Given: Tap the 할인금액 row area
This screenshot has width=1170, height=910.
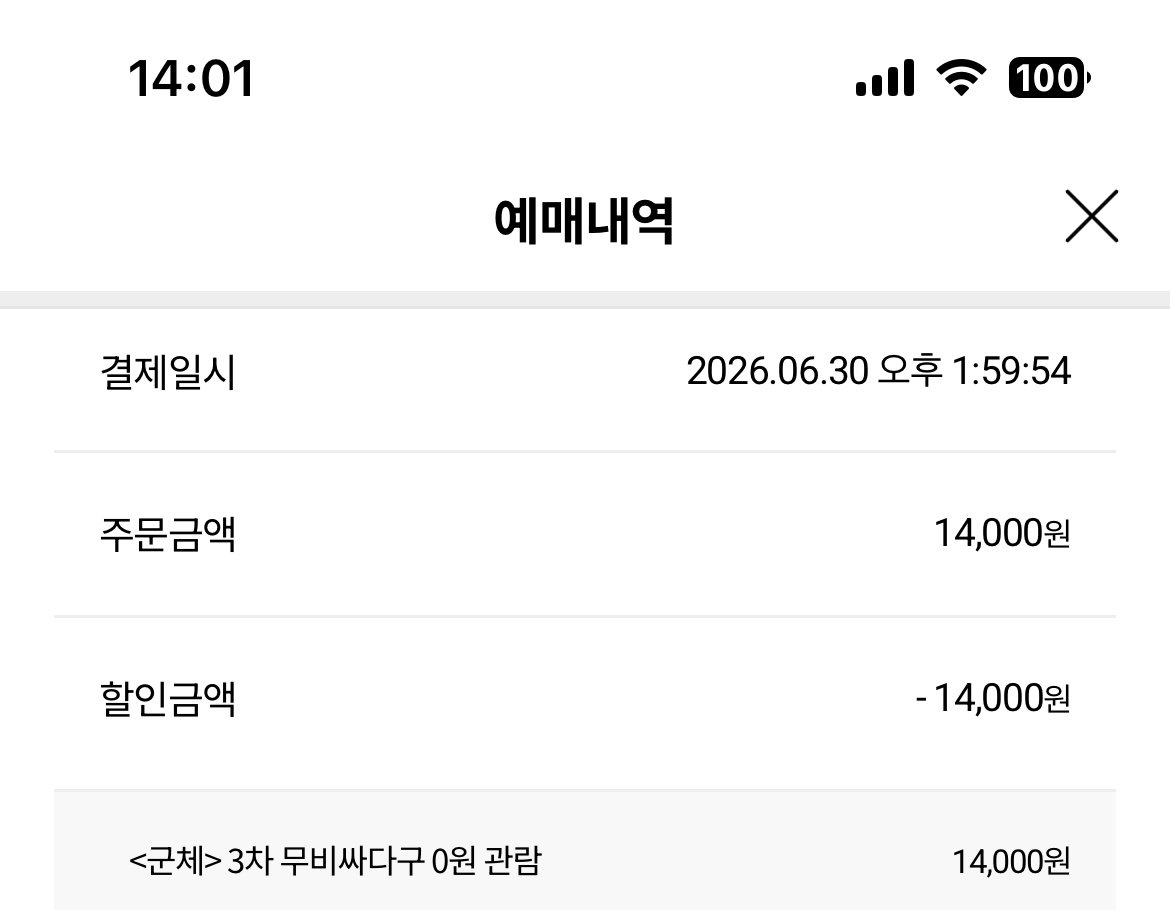Looking at the screenshot, I should 585,703.
